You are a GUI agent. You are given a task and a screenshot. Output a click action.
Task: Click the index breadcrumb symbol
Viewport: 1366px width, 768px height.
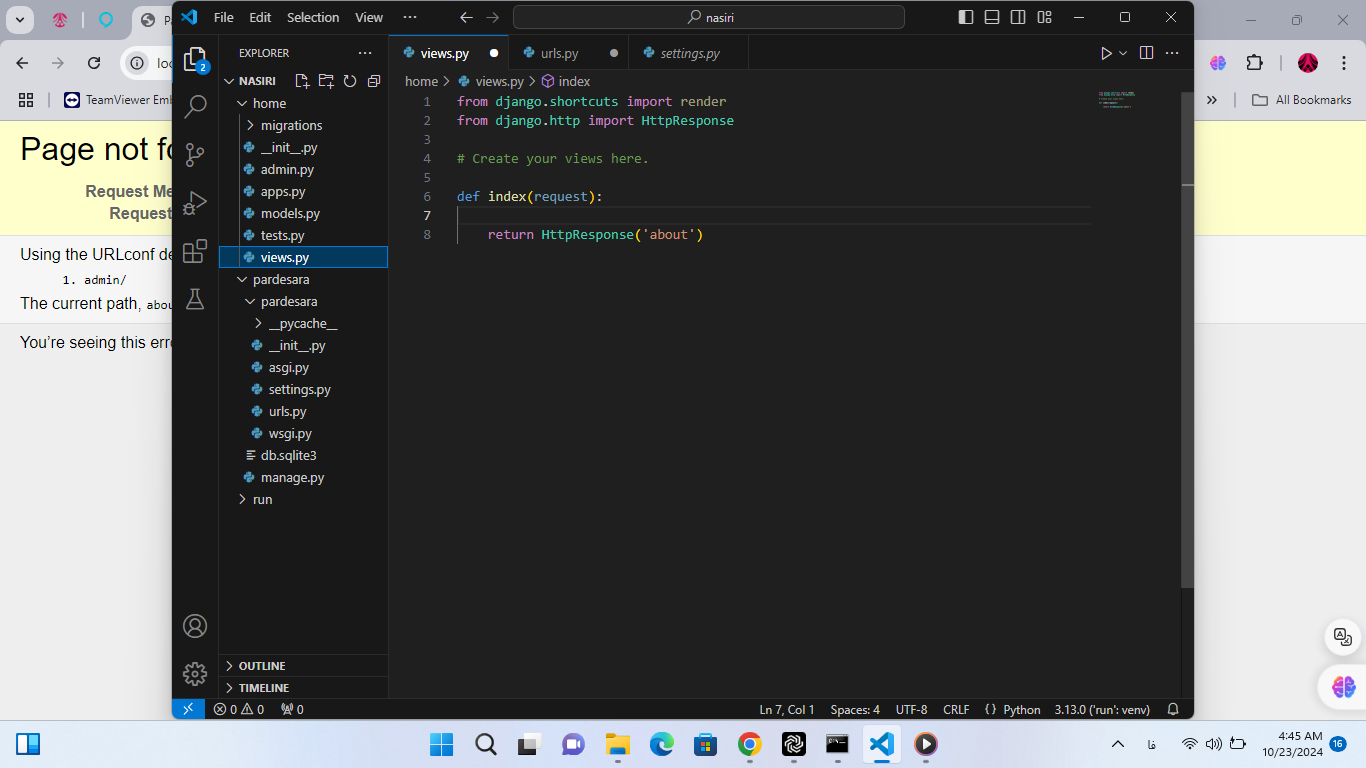tap(566, 81)
